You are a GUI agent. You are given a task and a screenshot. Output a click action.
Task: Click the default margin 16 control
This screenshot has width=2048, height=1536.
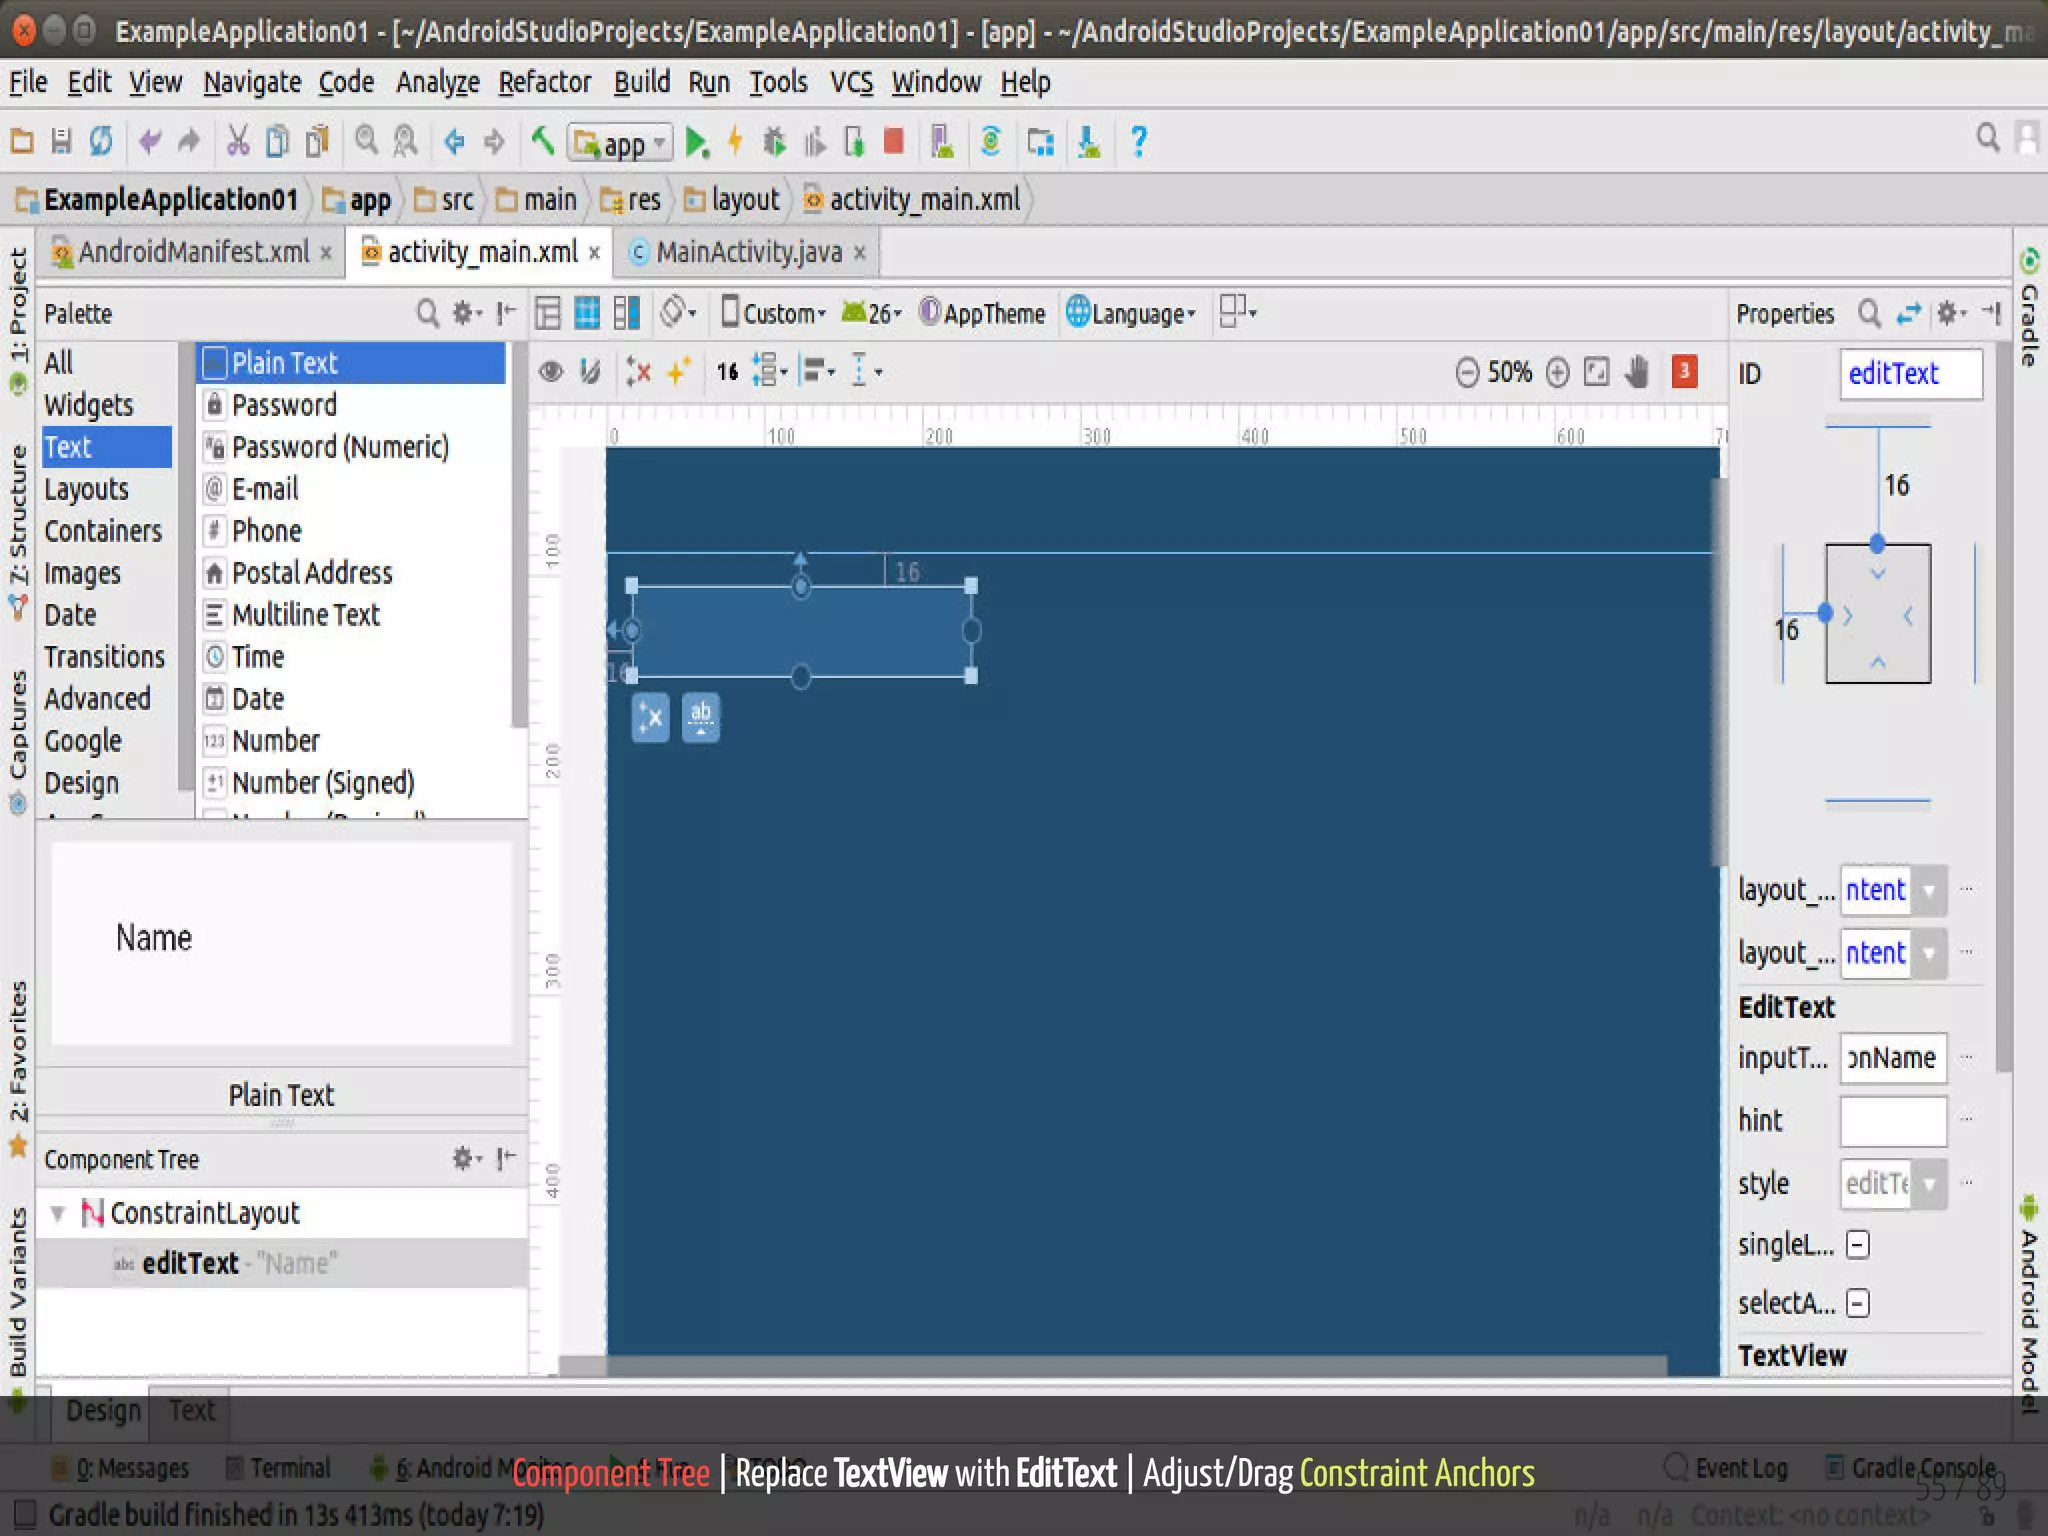pos(727,372)
